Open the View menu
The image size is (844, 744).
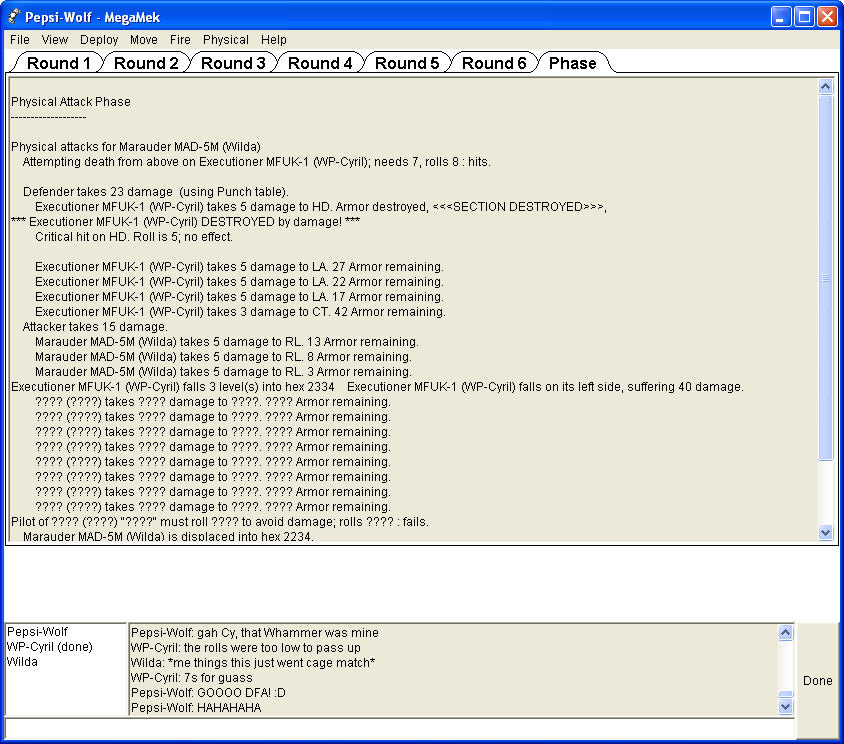click(55, 40)
